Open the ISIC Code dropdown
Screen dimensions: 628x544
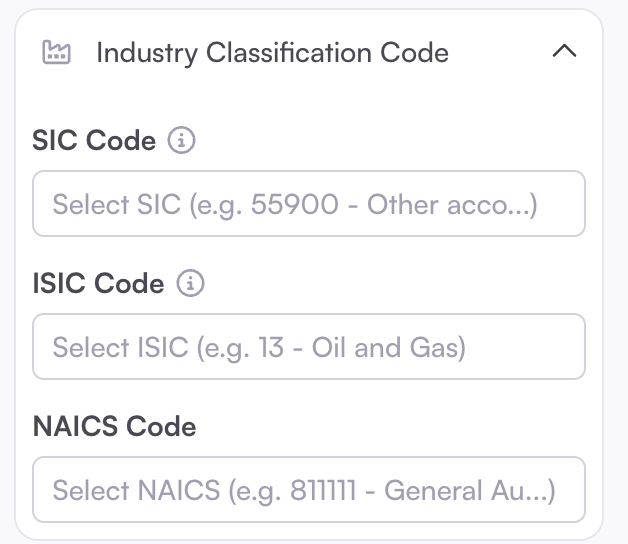308,347
